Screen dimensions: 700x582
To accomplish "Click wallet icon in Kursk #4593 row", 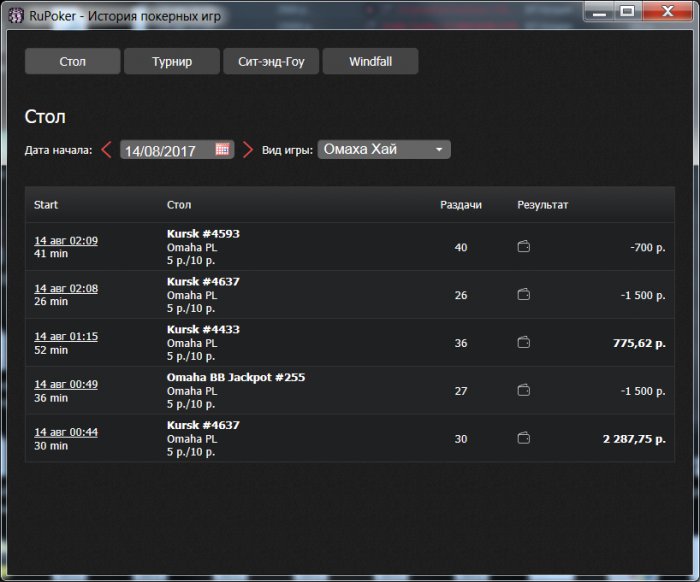I will point(524,246).
